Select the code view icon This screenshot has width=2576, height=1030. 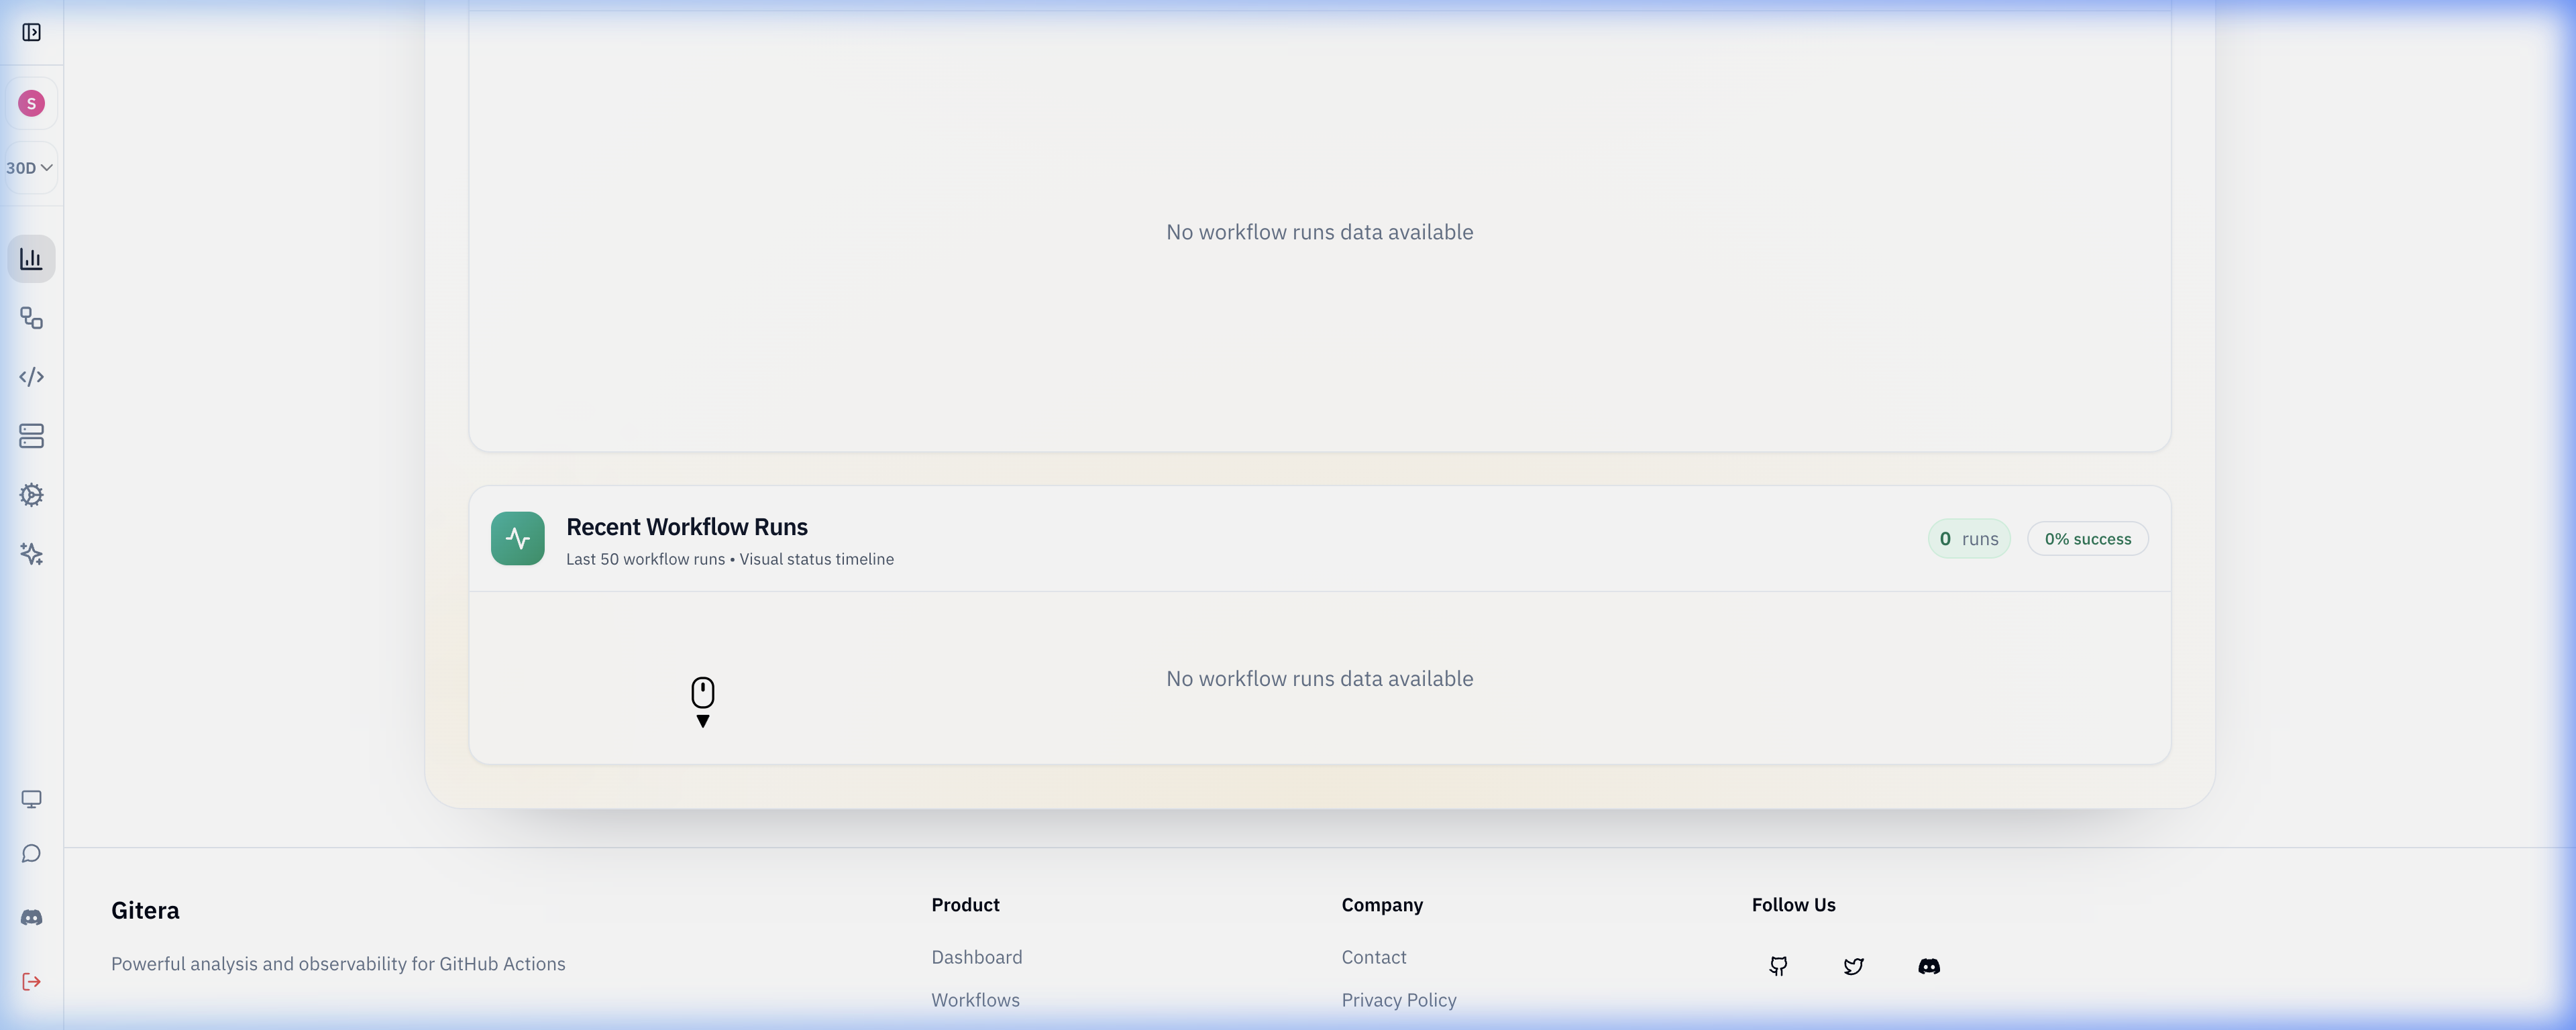click(31, 377)
